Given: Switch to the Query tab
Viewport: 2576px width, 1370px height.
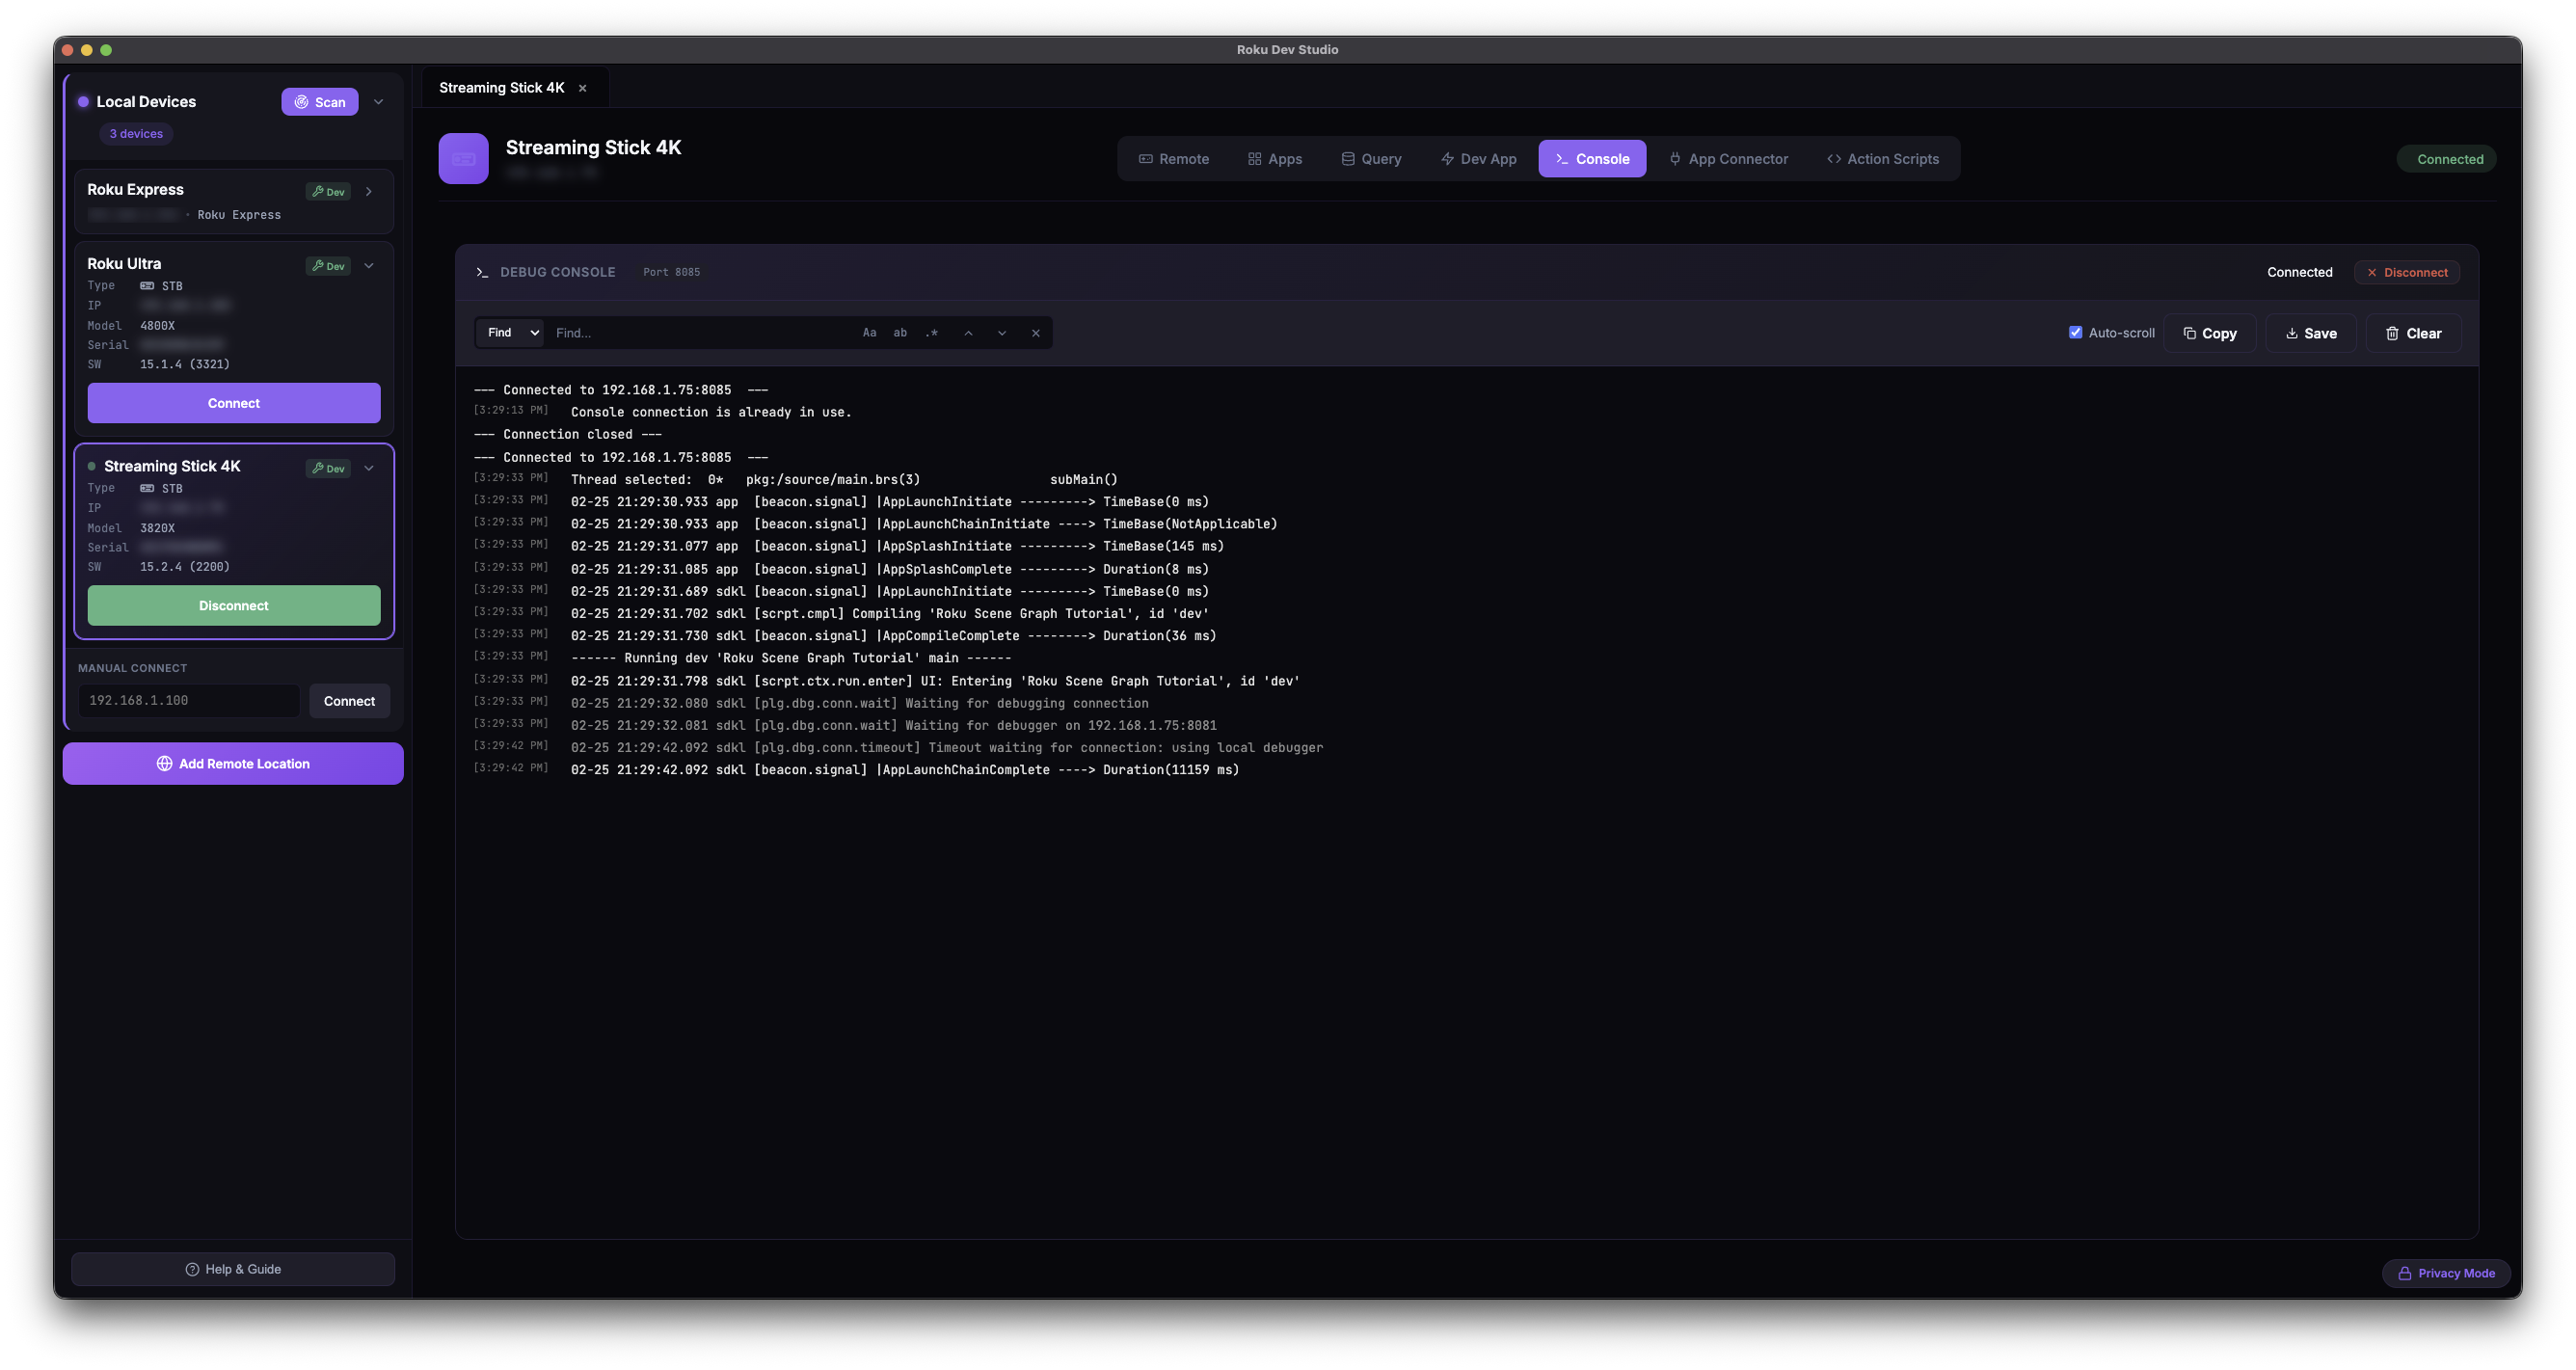Looking at the screenshot, I should [x=1371, y=159].
